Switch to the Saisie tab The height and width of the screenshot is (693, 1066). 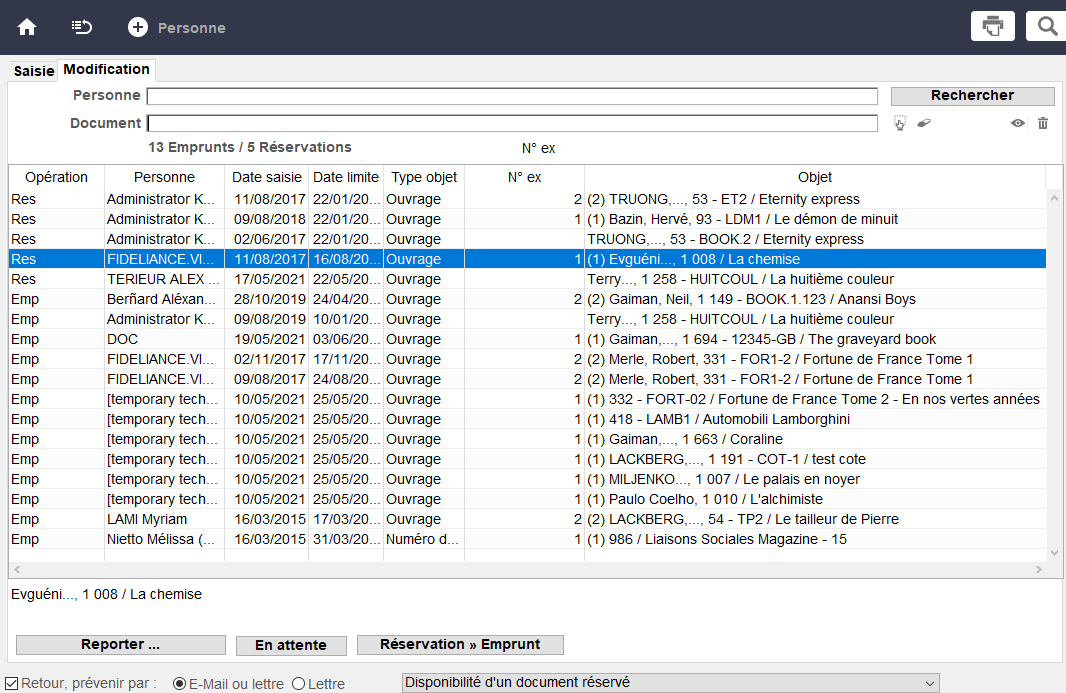pos(33,71)
